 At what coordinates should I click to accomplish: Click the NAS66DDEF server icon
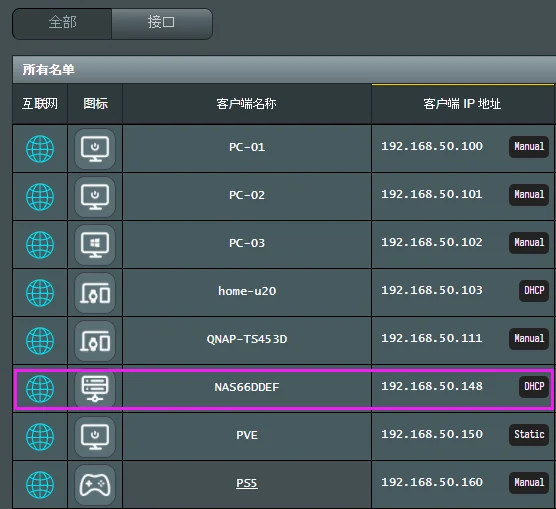(x=95, y=389)
